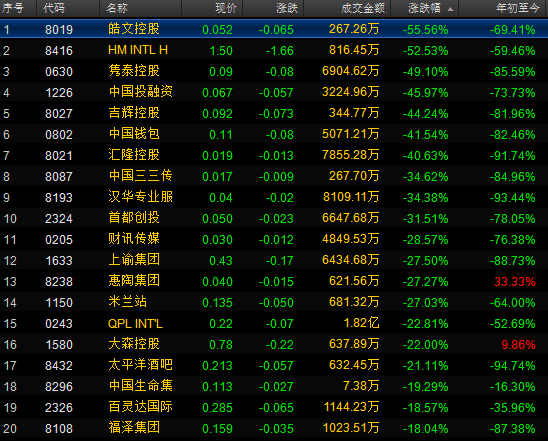Select 大森控股 stock row
The height and width of the screenshot is (441, 548).
click(274, 344)
